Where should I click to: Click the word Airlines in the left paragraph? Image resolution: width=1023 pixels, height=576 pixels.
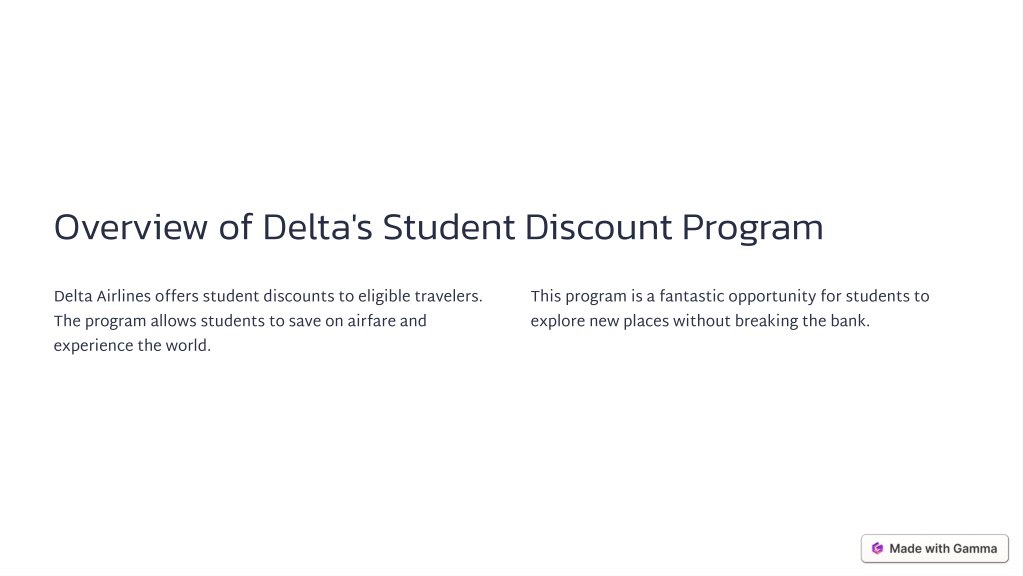pos(124,296)
